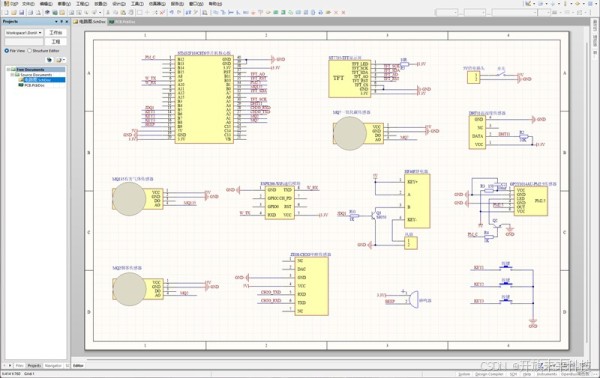Open the Workspace1.DsnWrk dropdown

[x=24, y=33]
